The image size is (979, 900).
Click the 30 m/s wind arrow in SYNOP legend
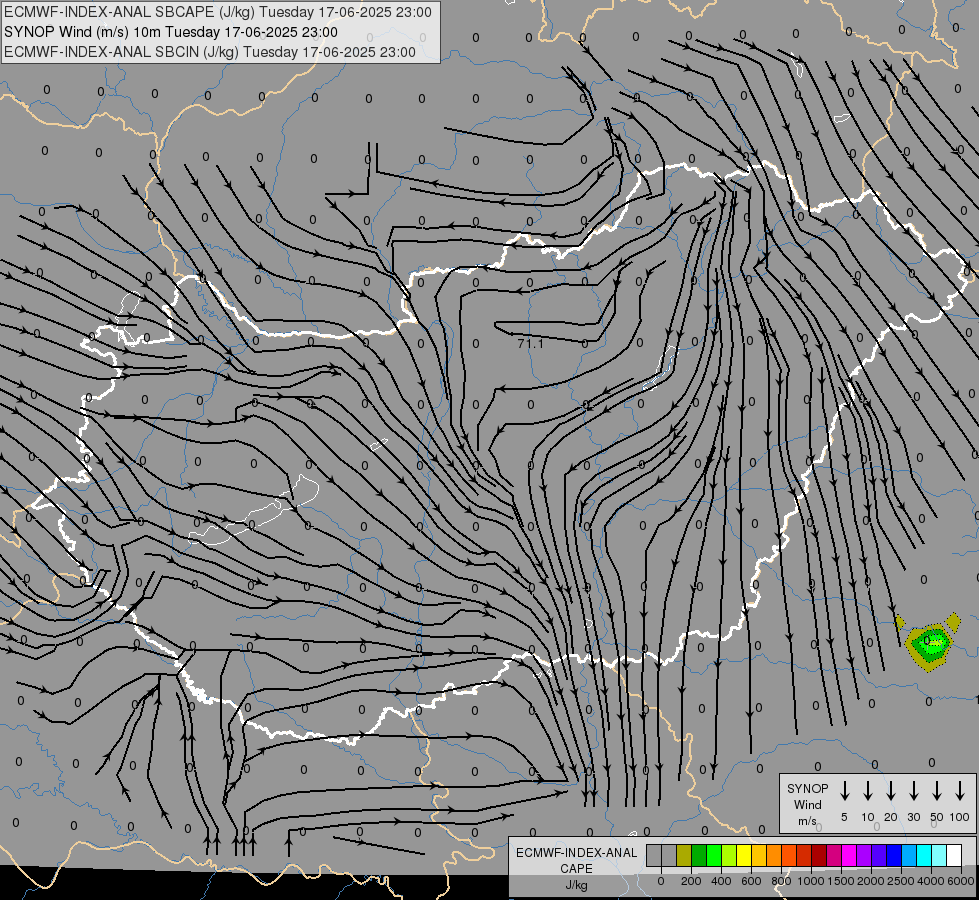click(913, 791)
